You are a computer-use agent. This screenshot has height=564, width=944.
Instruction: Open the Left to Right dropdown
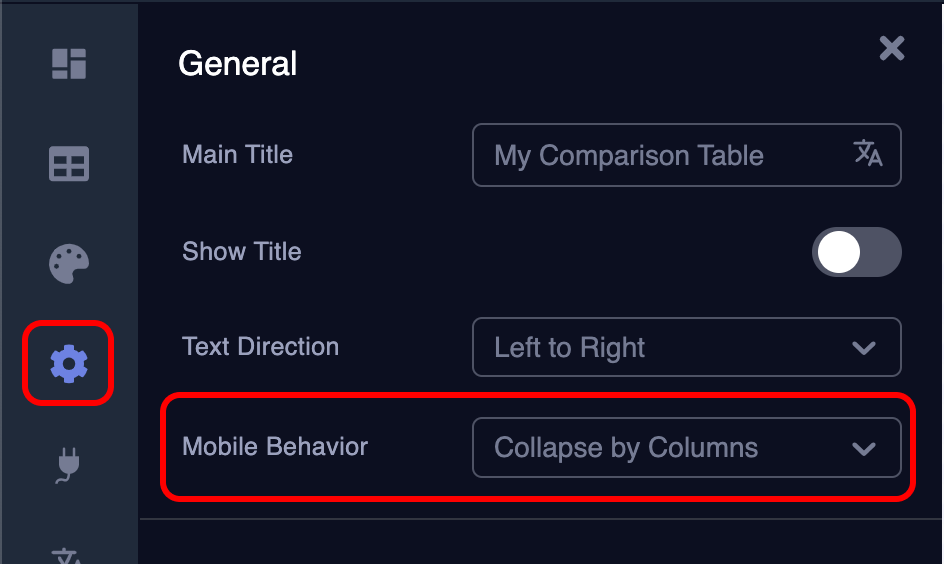pyautogui.click(x=686, y=347)
